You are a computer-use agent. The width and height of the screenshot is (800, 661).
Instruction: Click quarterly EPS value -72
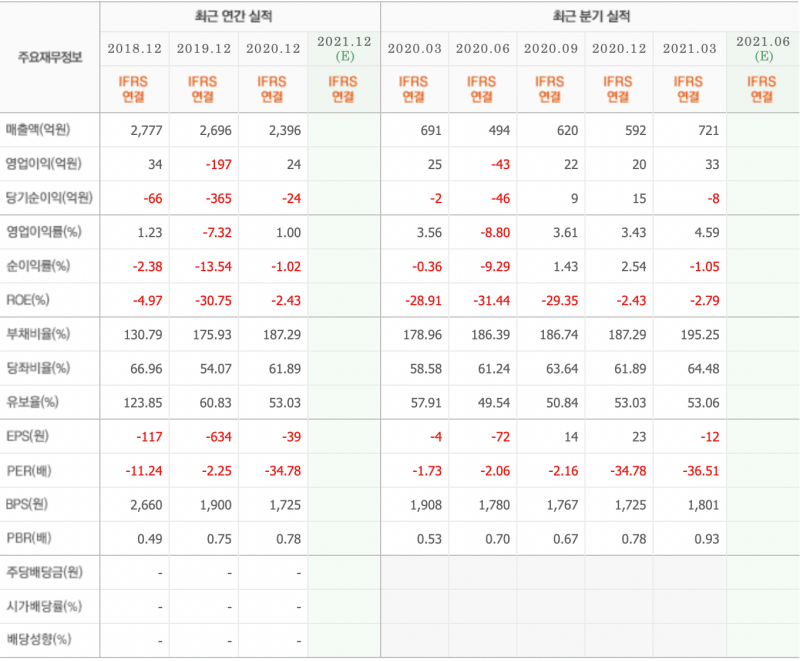click(x=500, y=437)
